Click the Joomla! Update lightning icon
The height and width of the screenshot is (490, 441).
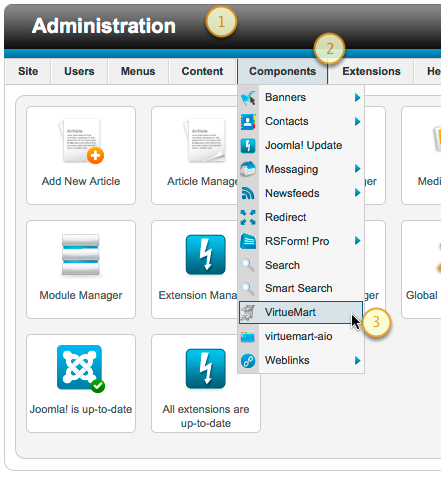[x=248, y=146]
